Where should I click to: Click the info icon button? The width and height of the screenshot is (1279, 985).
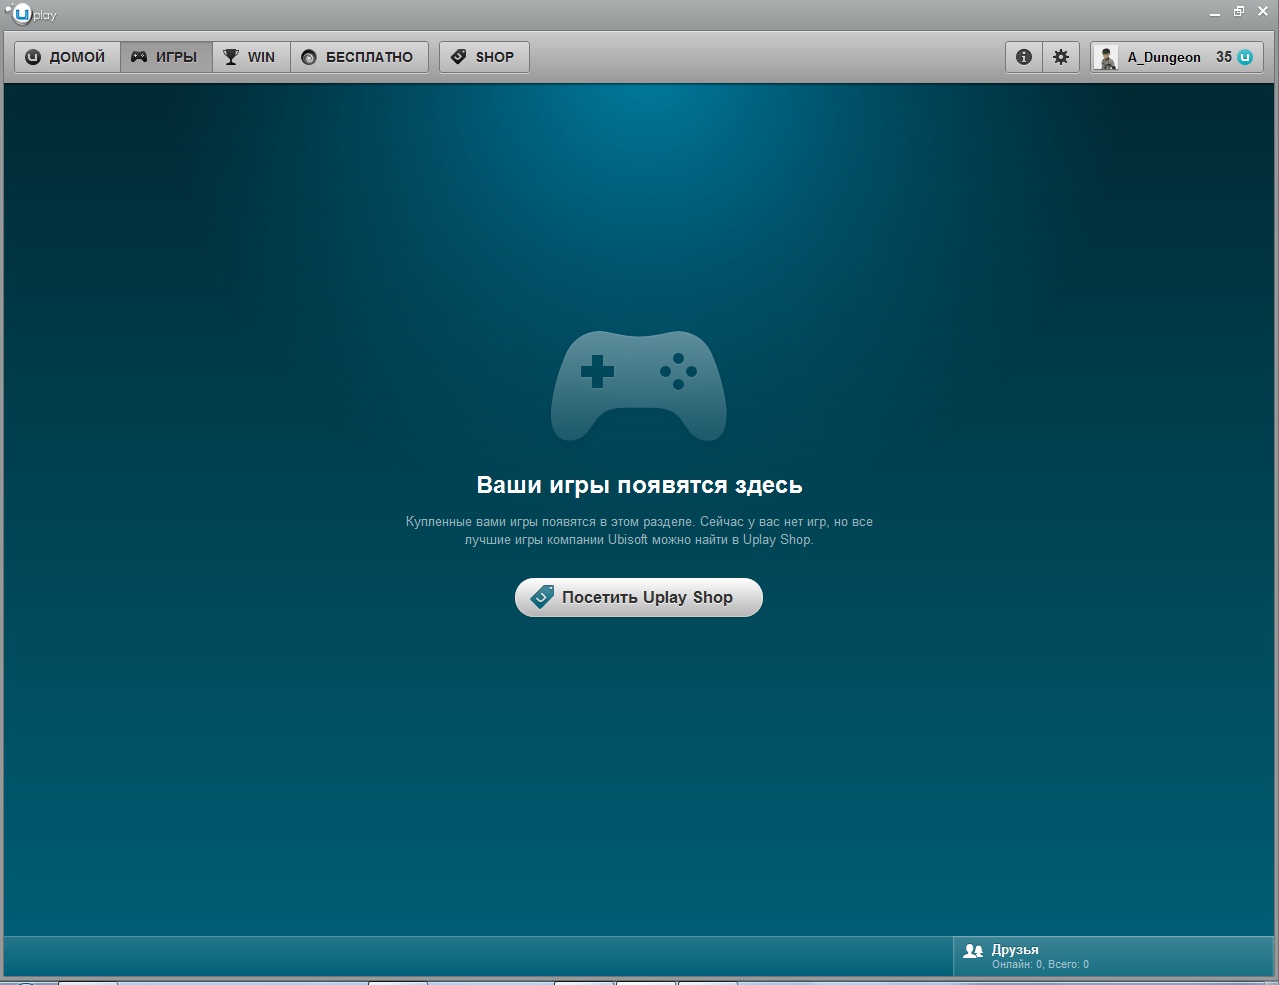(x=1023, y=57)
